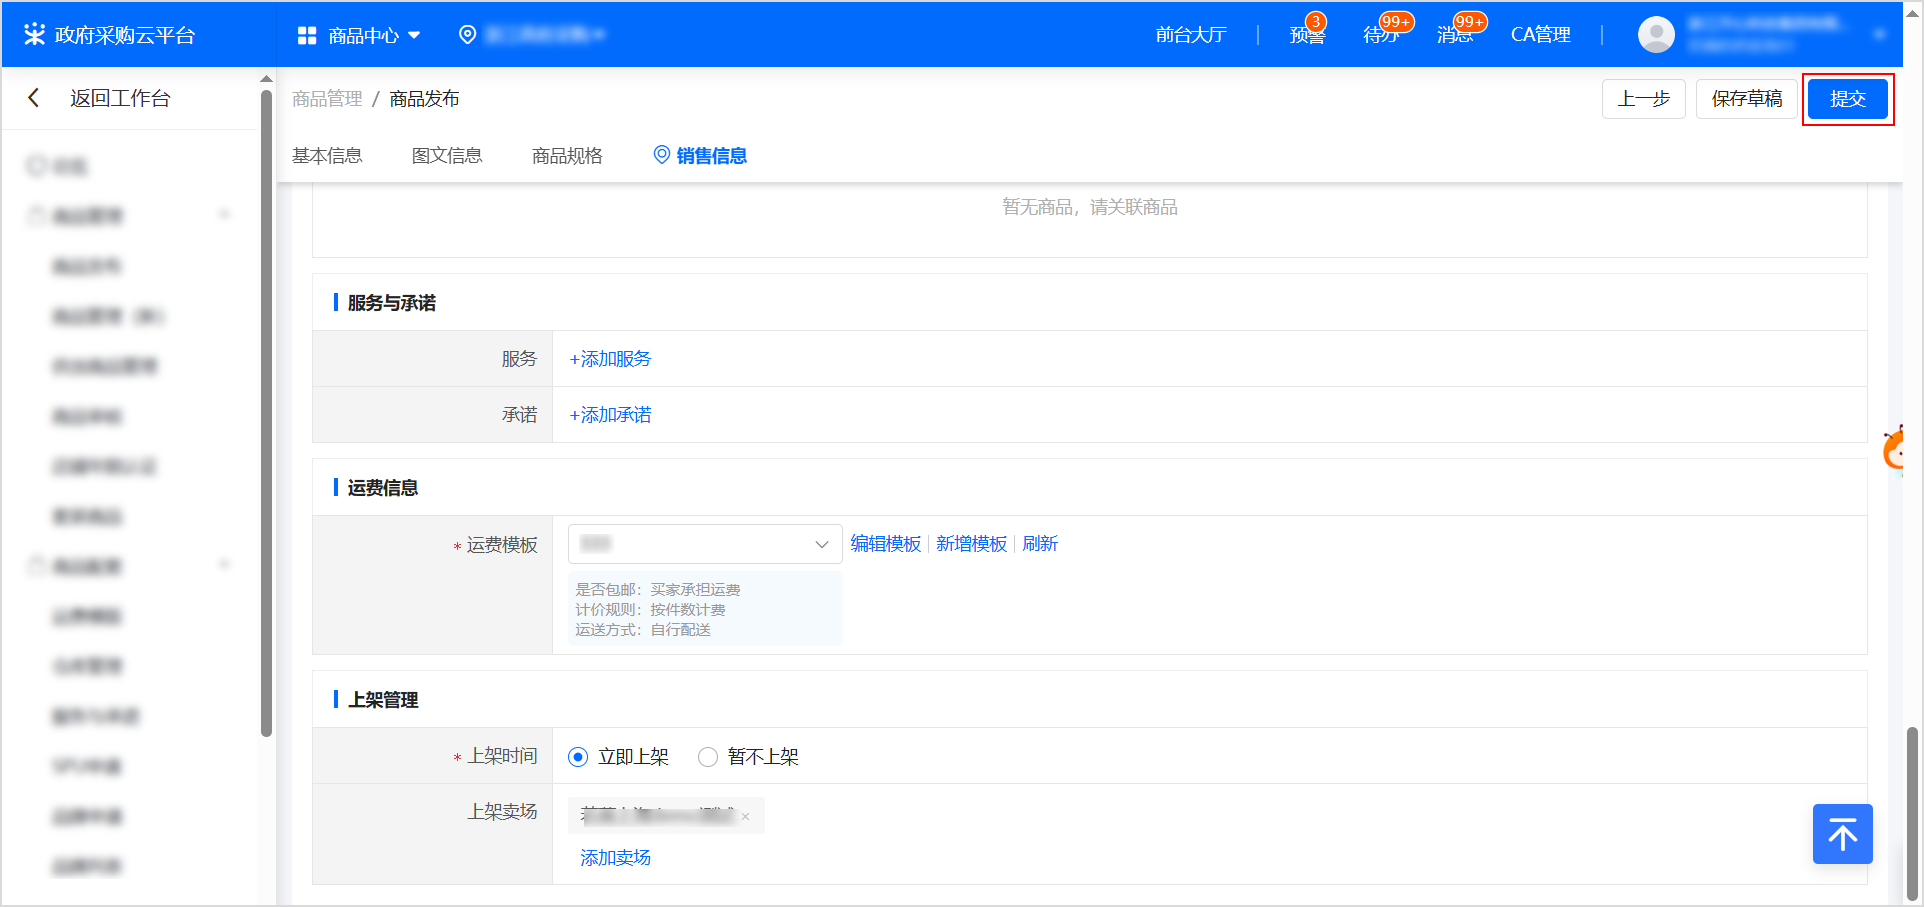
Task: Click the user avatar icon
Action: tap(1656, 35)
